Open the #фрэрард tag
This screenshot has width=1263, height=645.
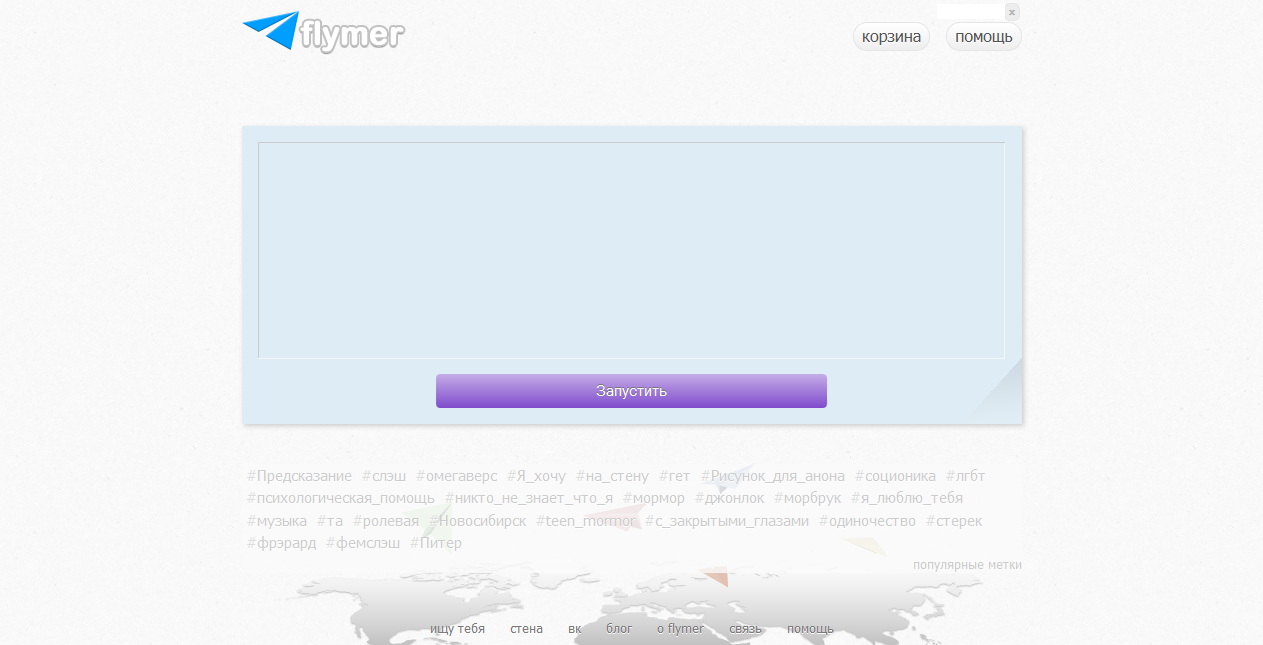[281, 543]
